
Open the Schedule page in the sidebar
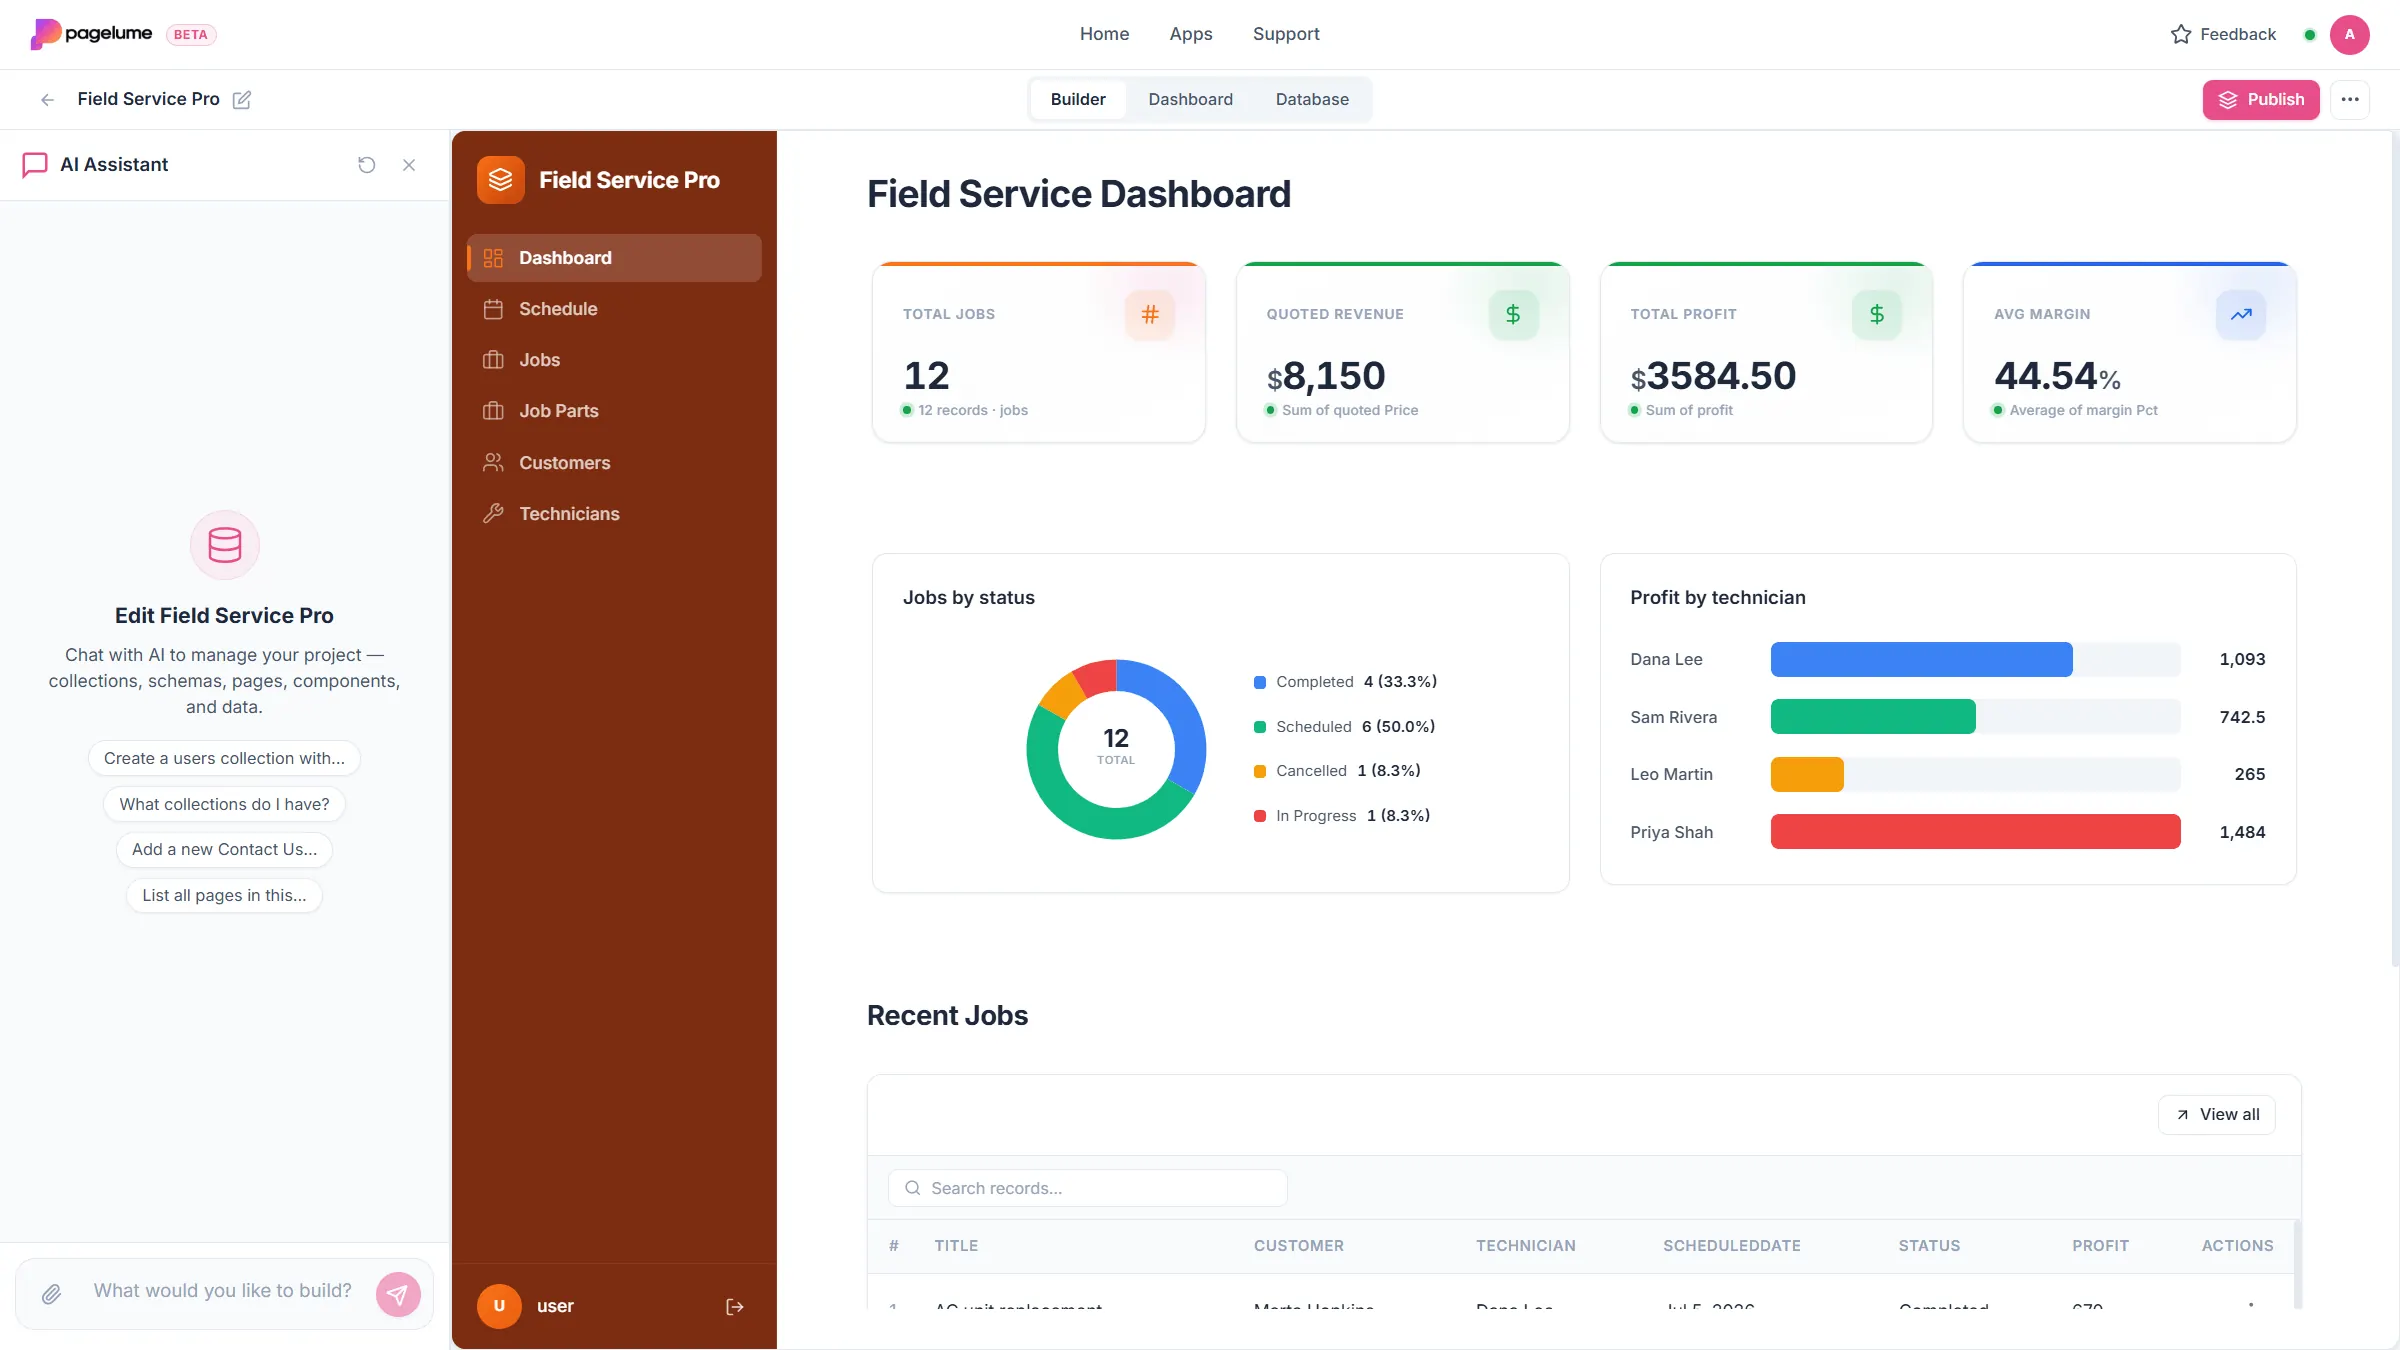click(614, 309)
